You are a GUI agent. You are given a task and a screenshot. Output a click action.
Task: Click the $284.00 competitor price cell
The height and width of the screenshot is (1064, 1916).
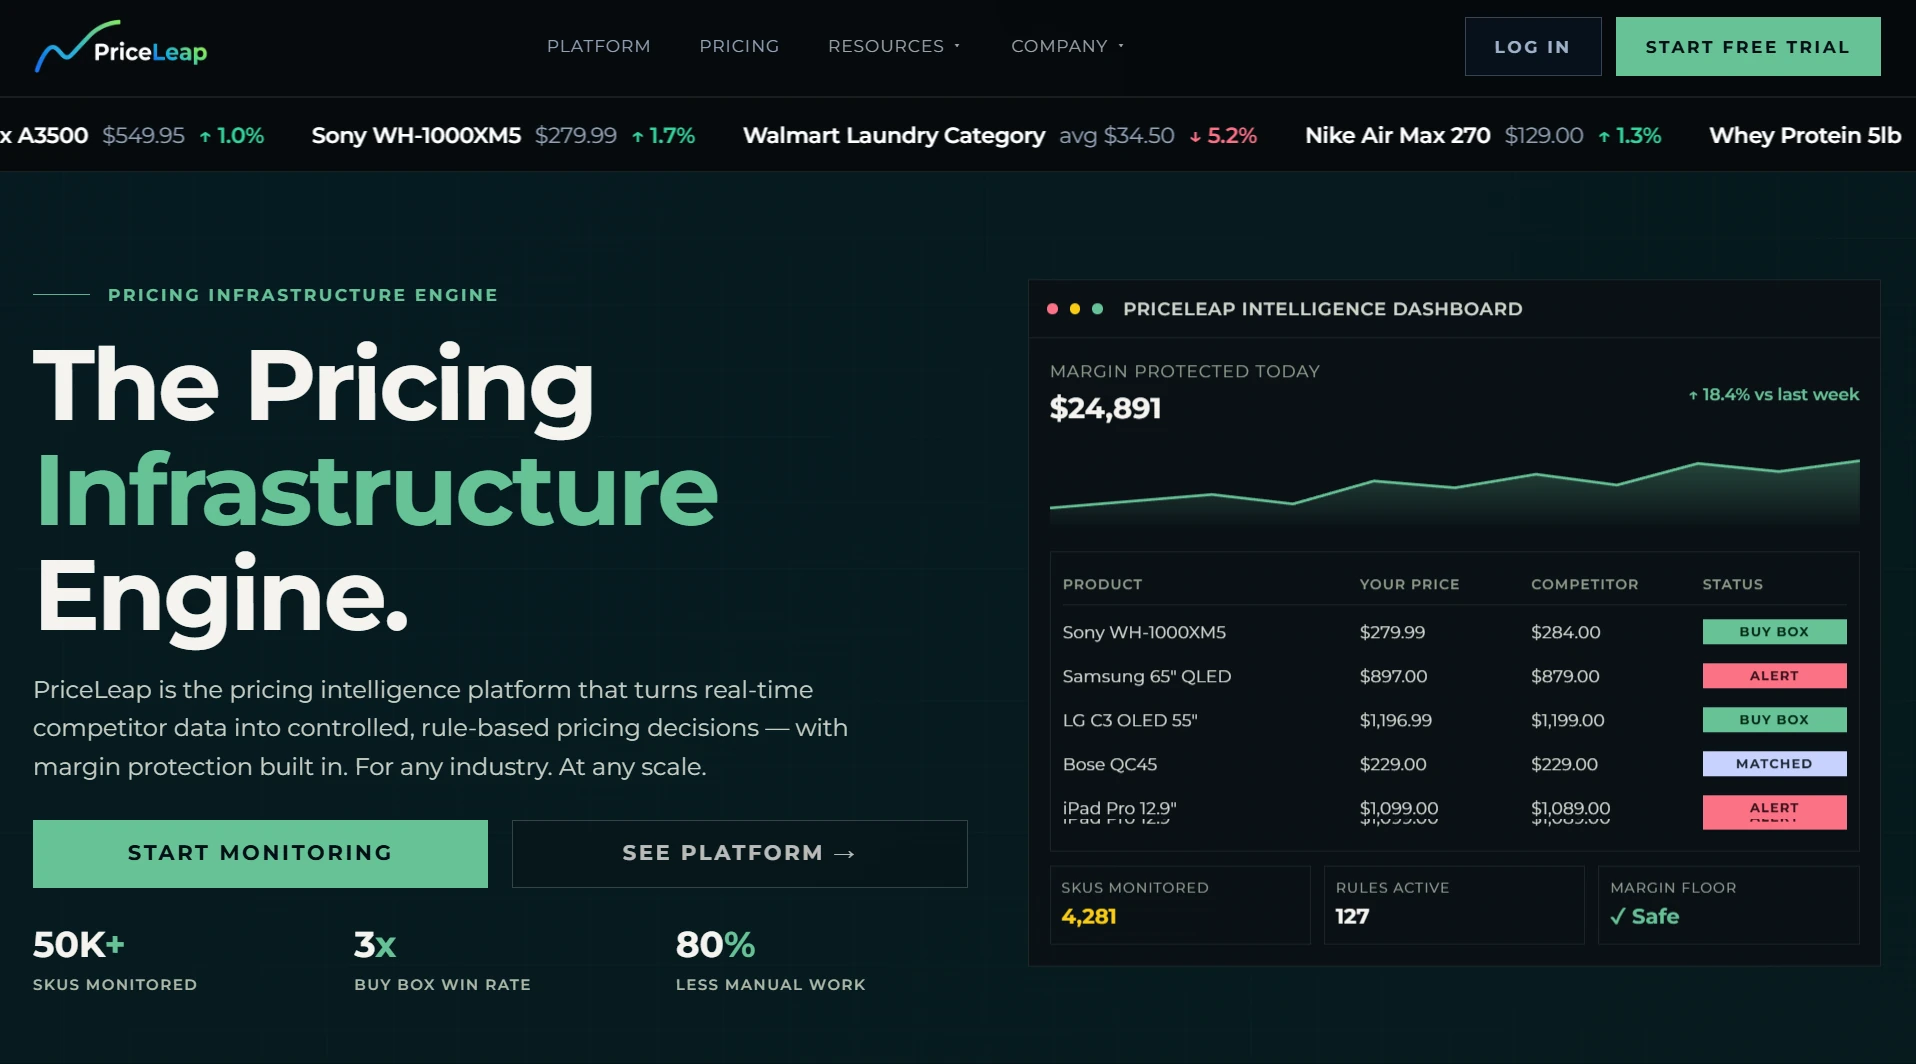click(x=1565, y=632)
